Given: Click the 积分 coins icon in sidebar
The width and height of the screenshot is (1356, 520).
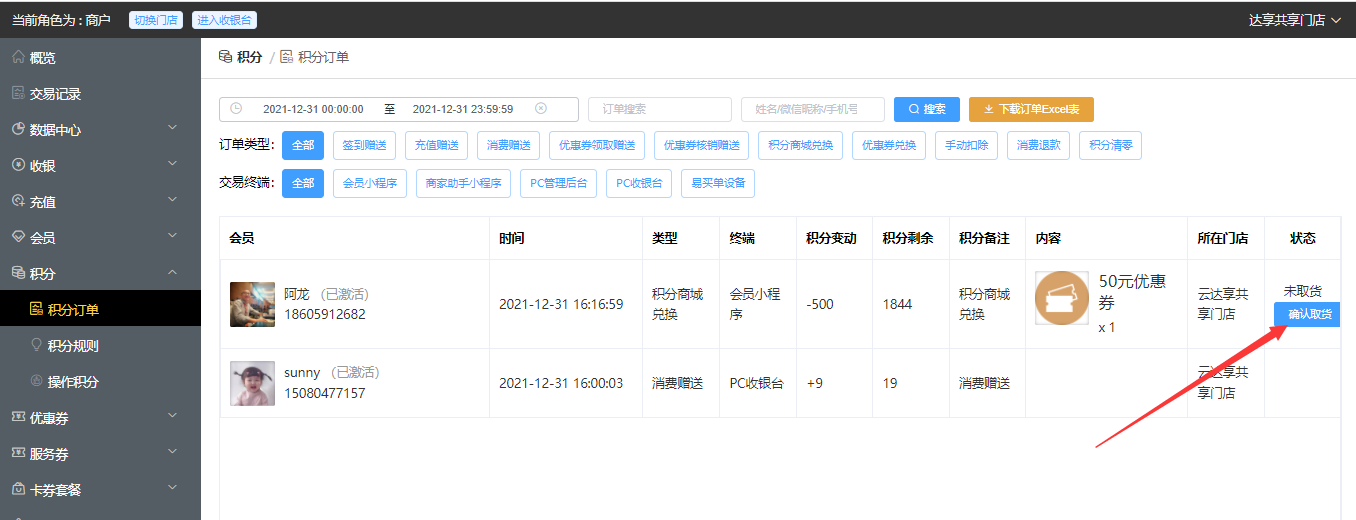Looking at the screenshot, I should (18, 273).
